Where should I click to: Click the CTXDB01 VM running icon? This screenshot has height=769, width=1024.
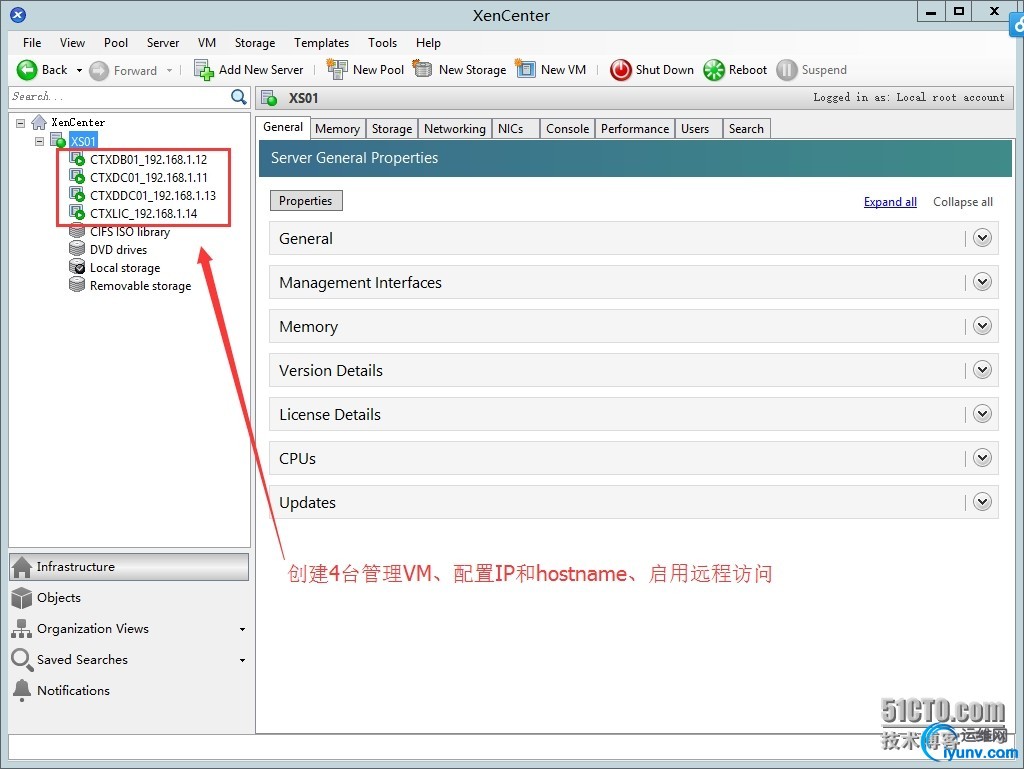click(x=77, y=159)
